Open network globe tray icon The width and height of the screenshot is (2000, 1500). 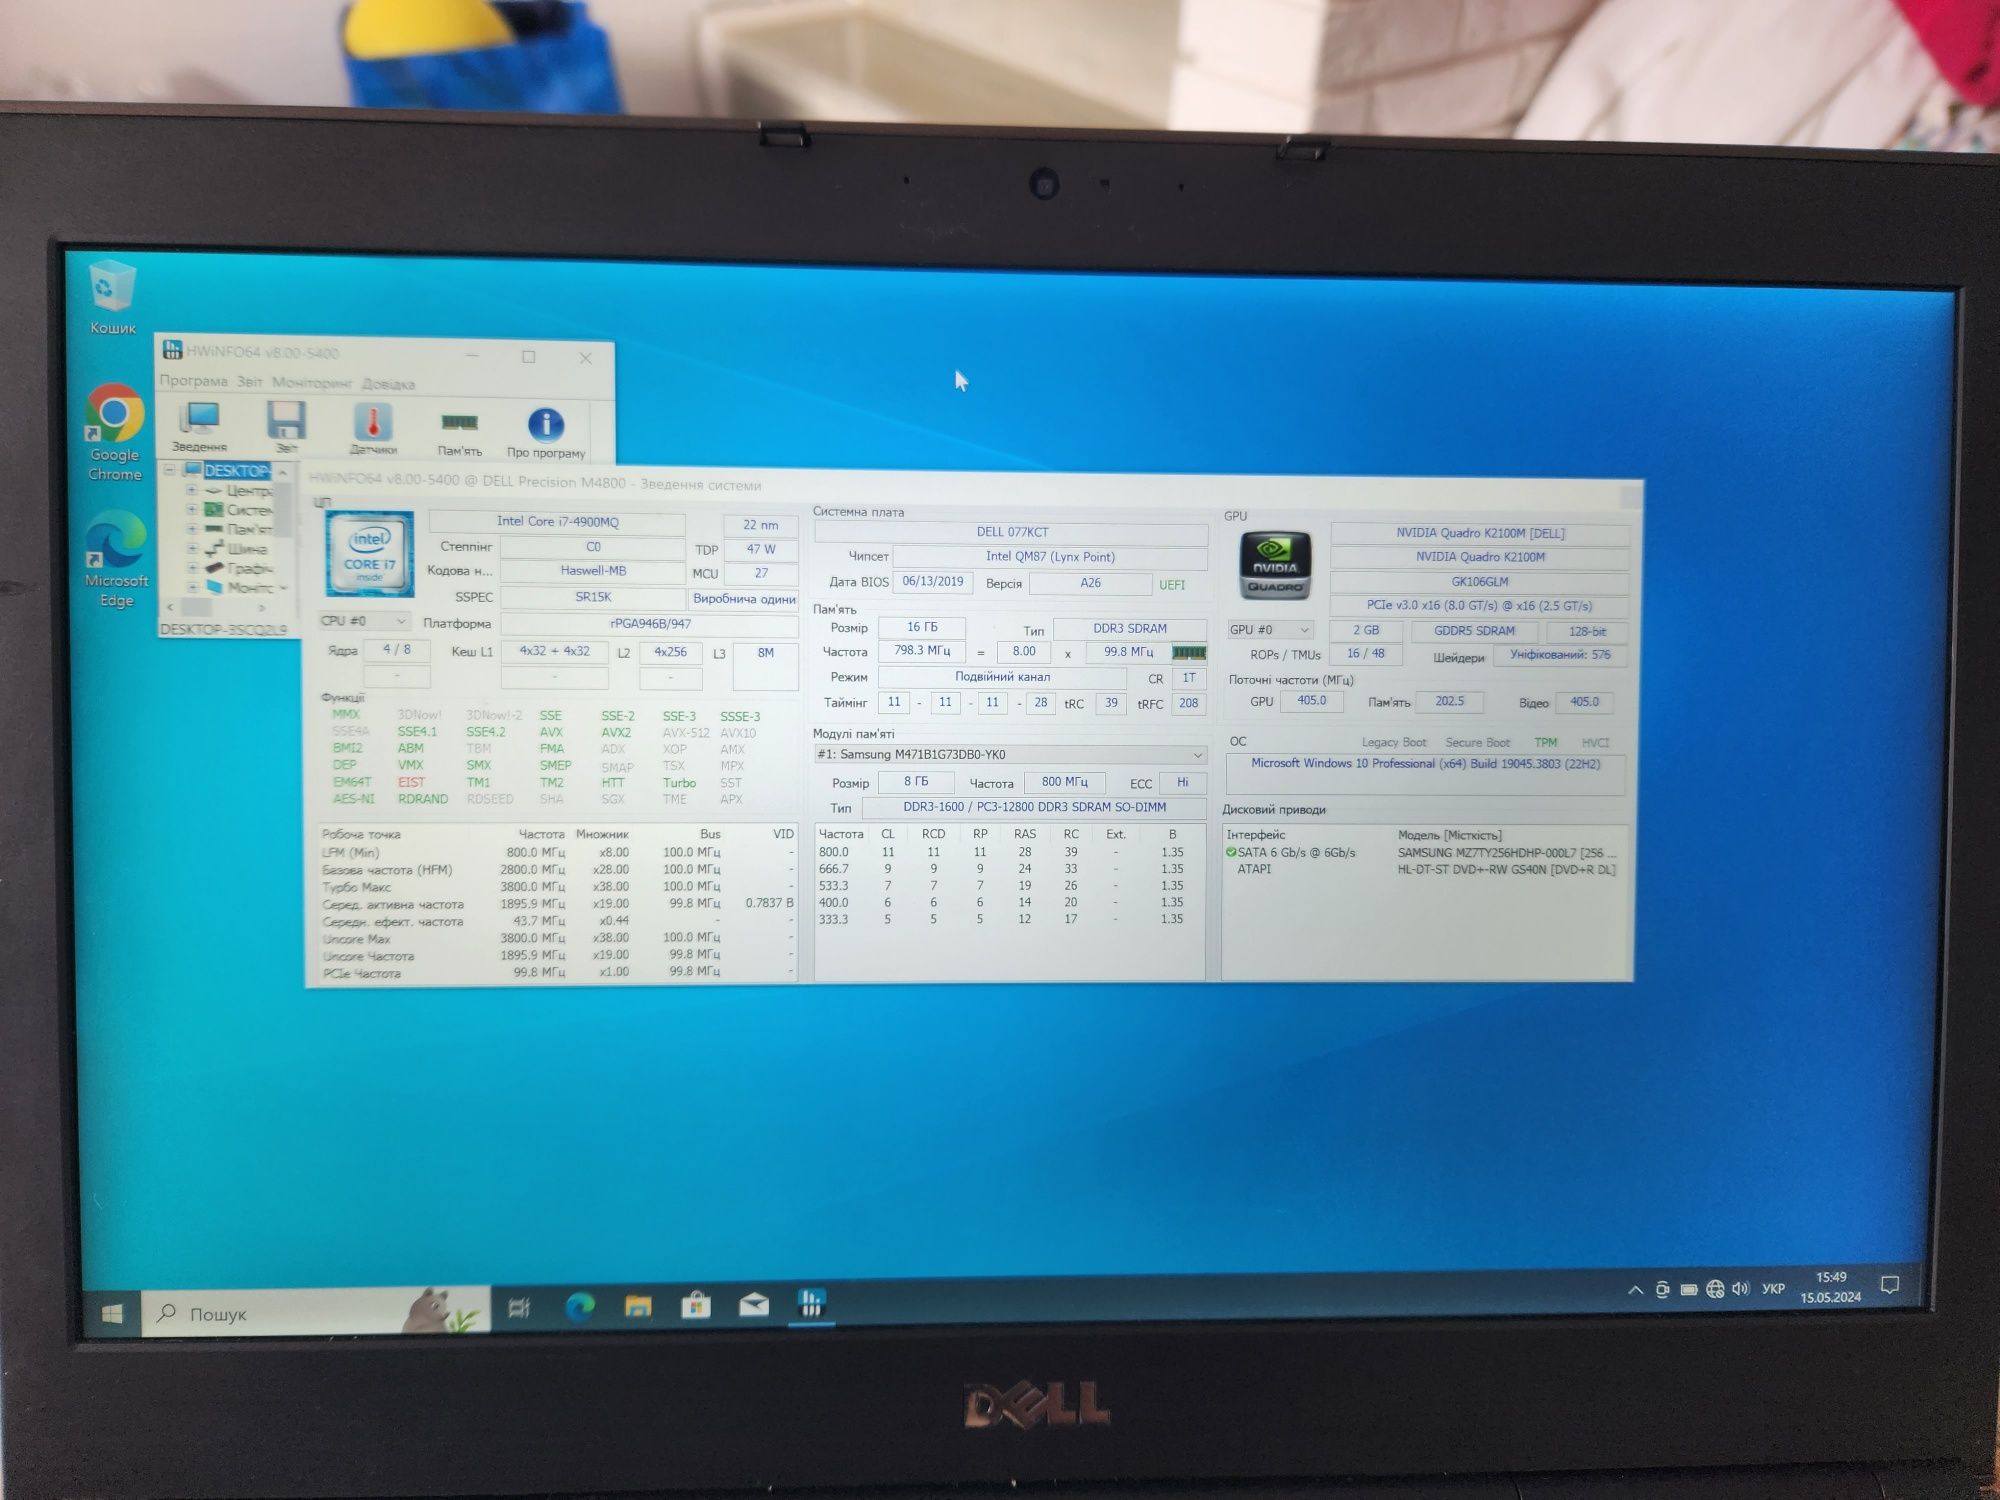(x=1715, y=1289)
